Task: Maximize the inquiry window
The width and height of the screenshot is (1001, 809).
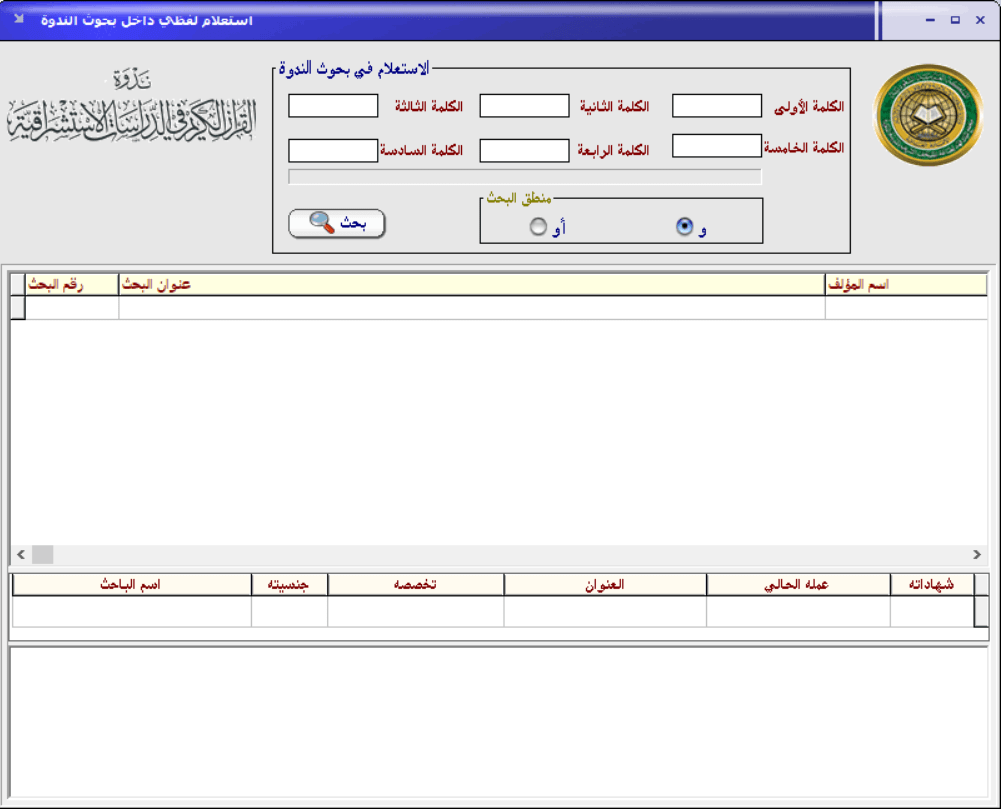Action: pos(955,20)
